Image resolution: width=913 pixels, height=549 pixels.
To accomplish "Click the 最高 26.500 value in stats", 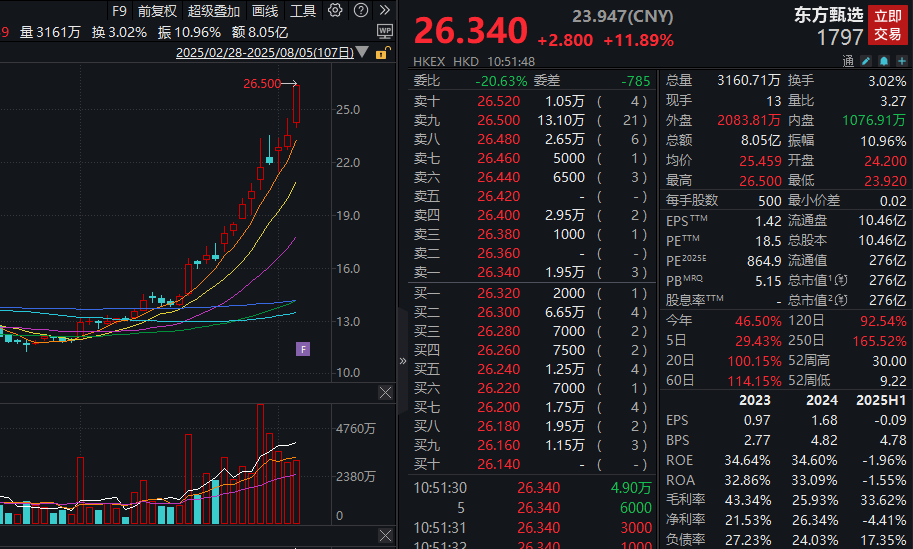I will click(760, 181).
